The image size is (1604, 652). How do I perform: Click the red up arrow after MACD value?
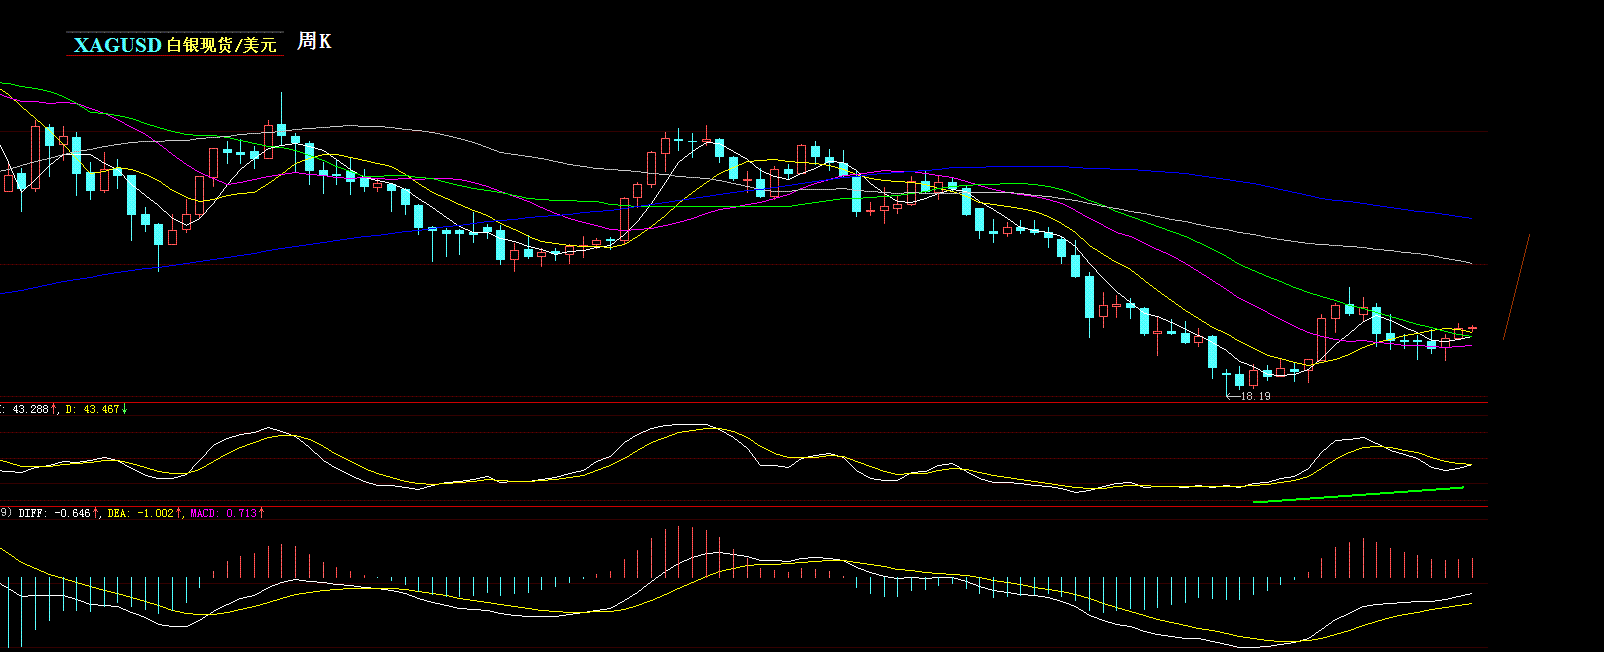click(x=262, y=513)
